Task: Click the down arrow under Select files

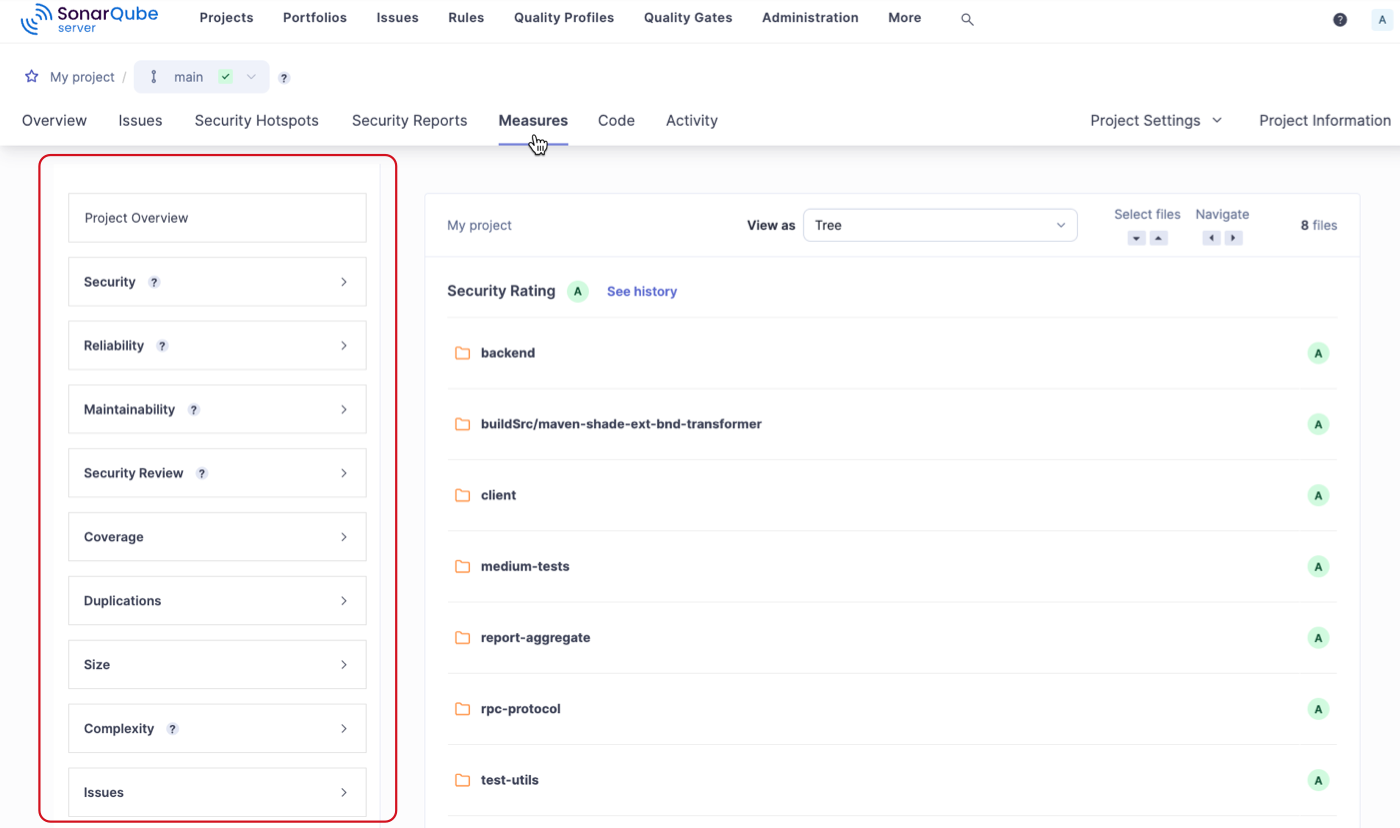Action: pyautogui.click(x=1136, y=238)
